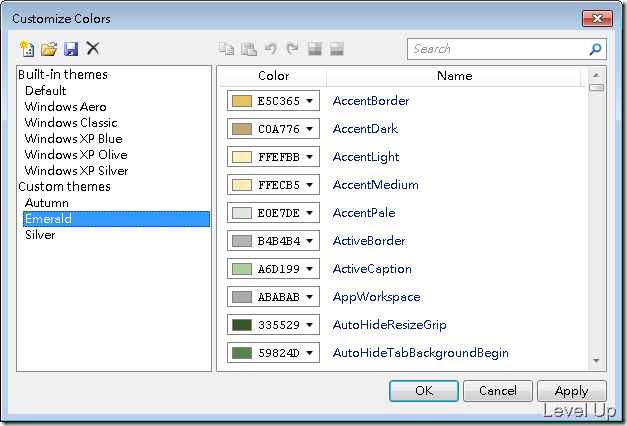Click the Paste color icon

point(249,49)
